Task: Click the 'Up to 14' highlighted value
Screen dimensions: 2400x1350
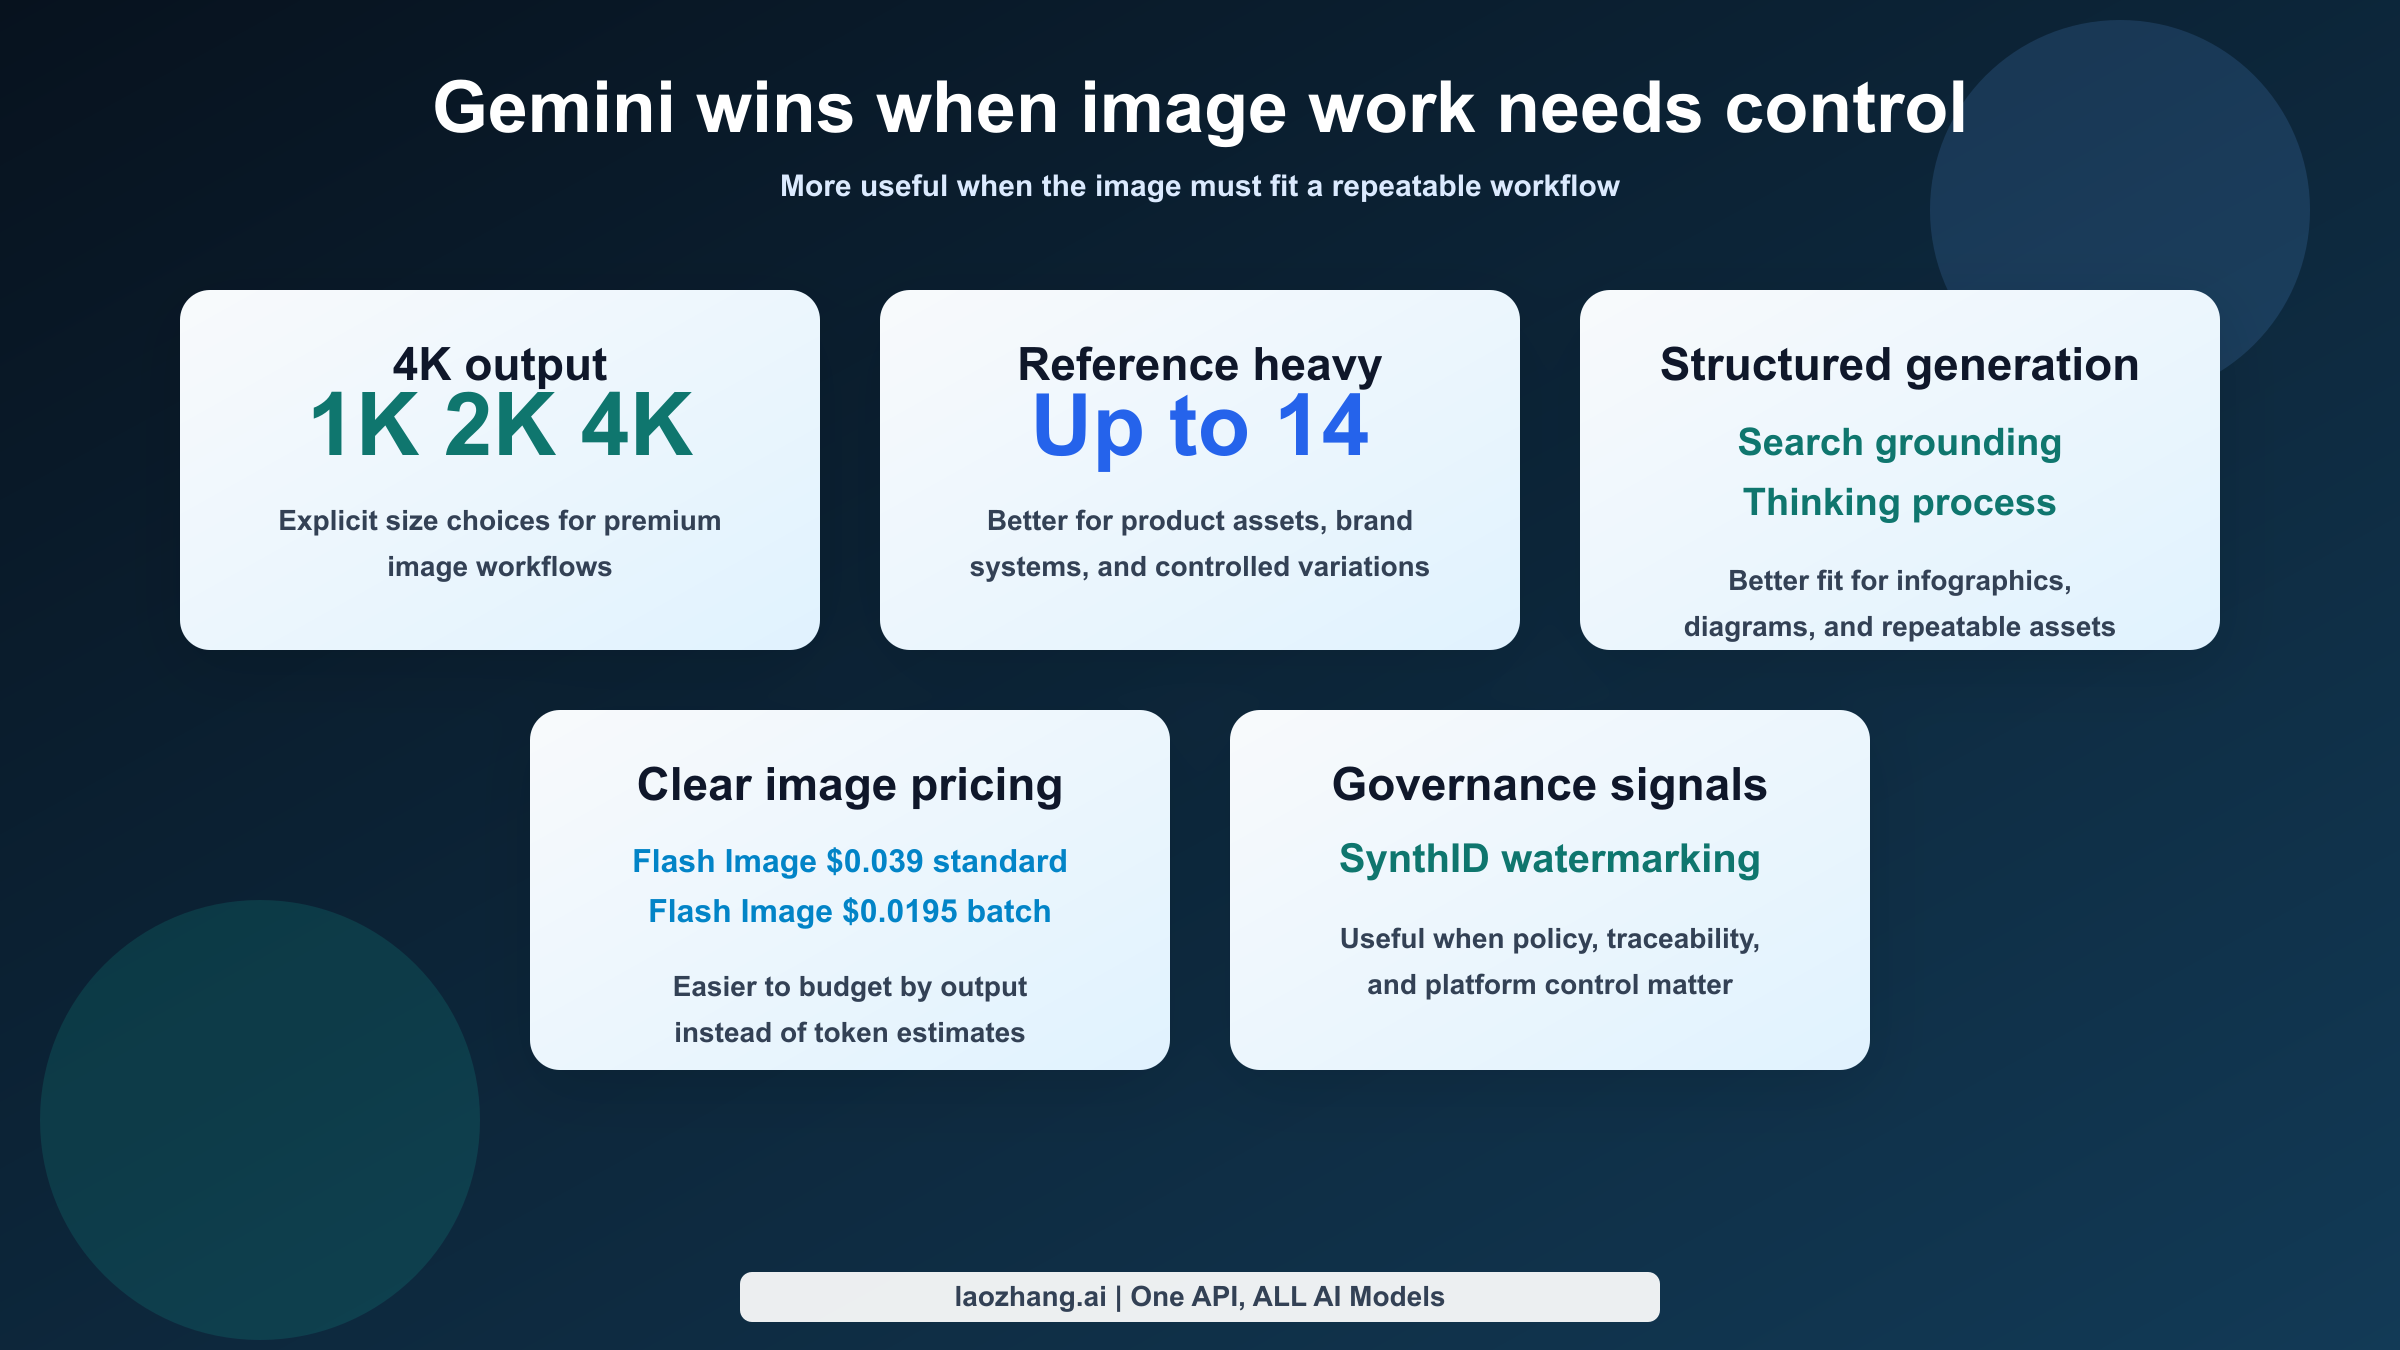Action: (x=1199, y=430)
